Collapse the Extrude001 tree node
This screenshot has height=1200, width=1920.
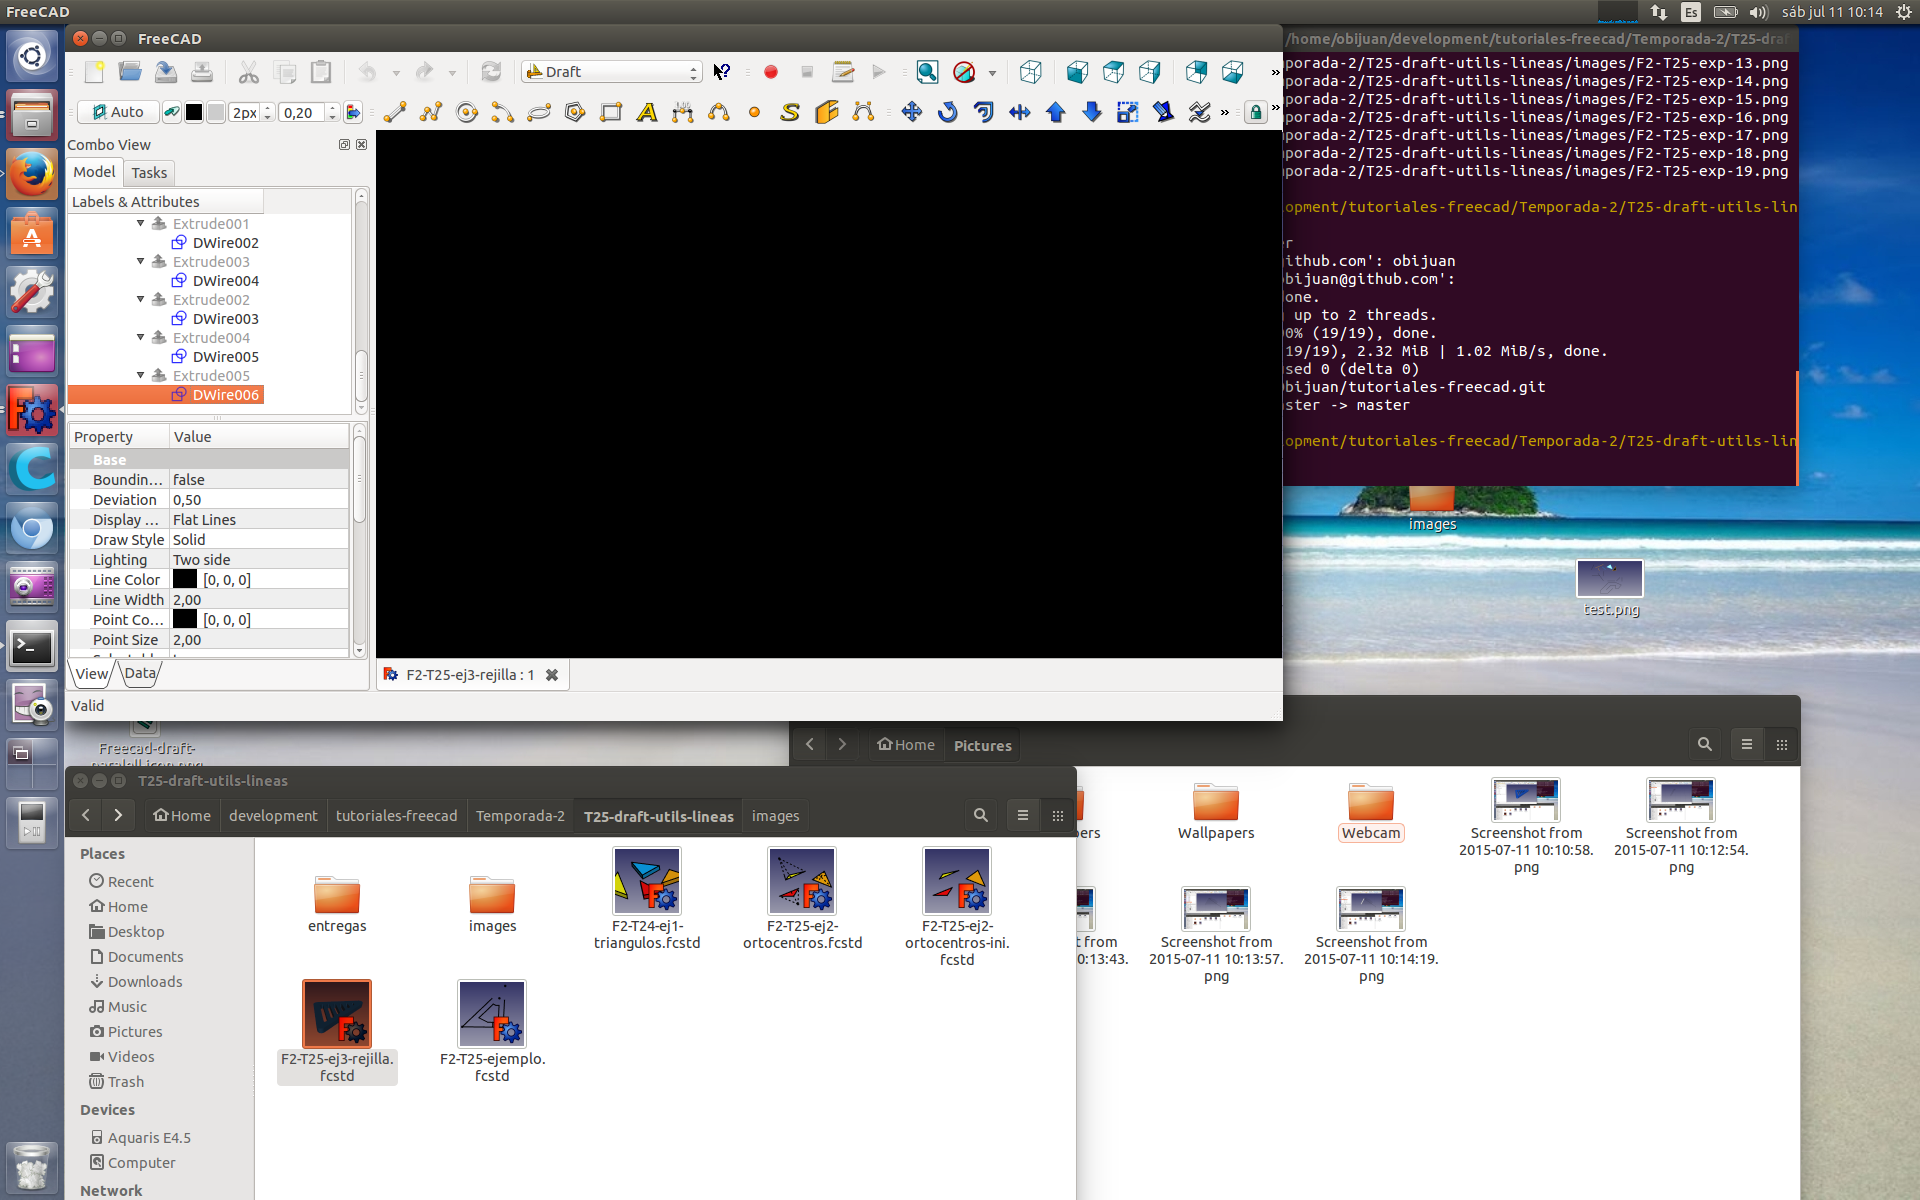(x=141, y=224)
